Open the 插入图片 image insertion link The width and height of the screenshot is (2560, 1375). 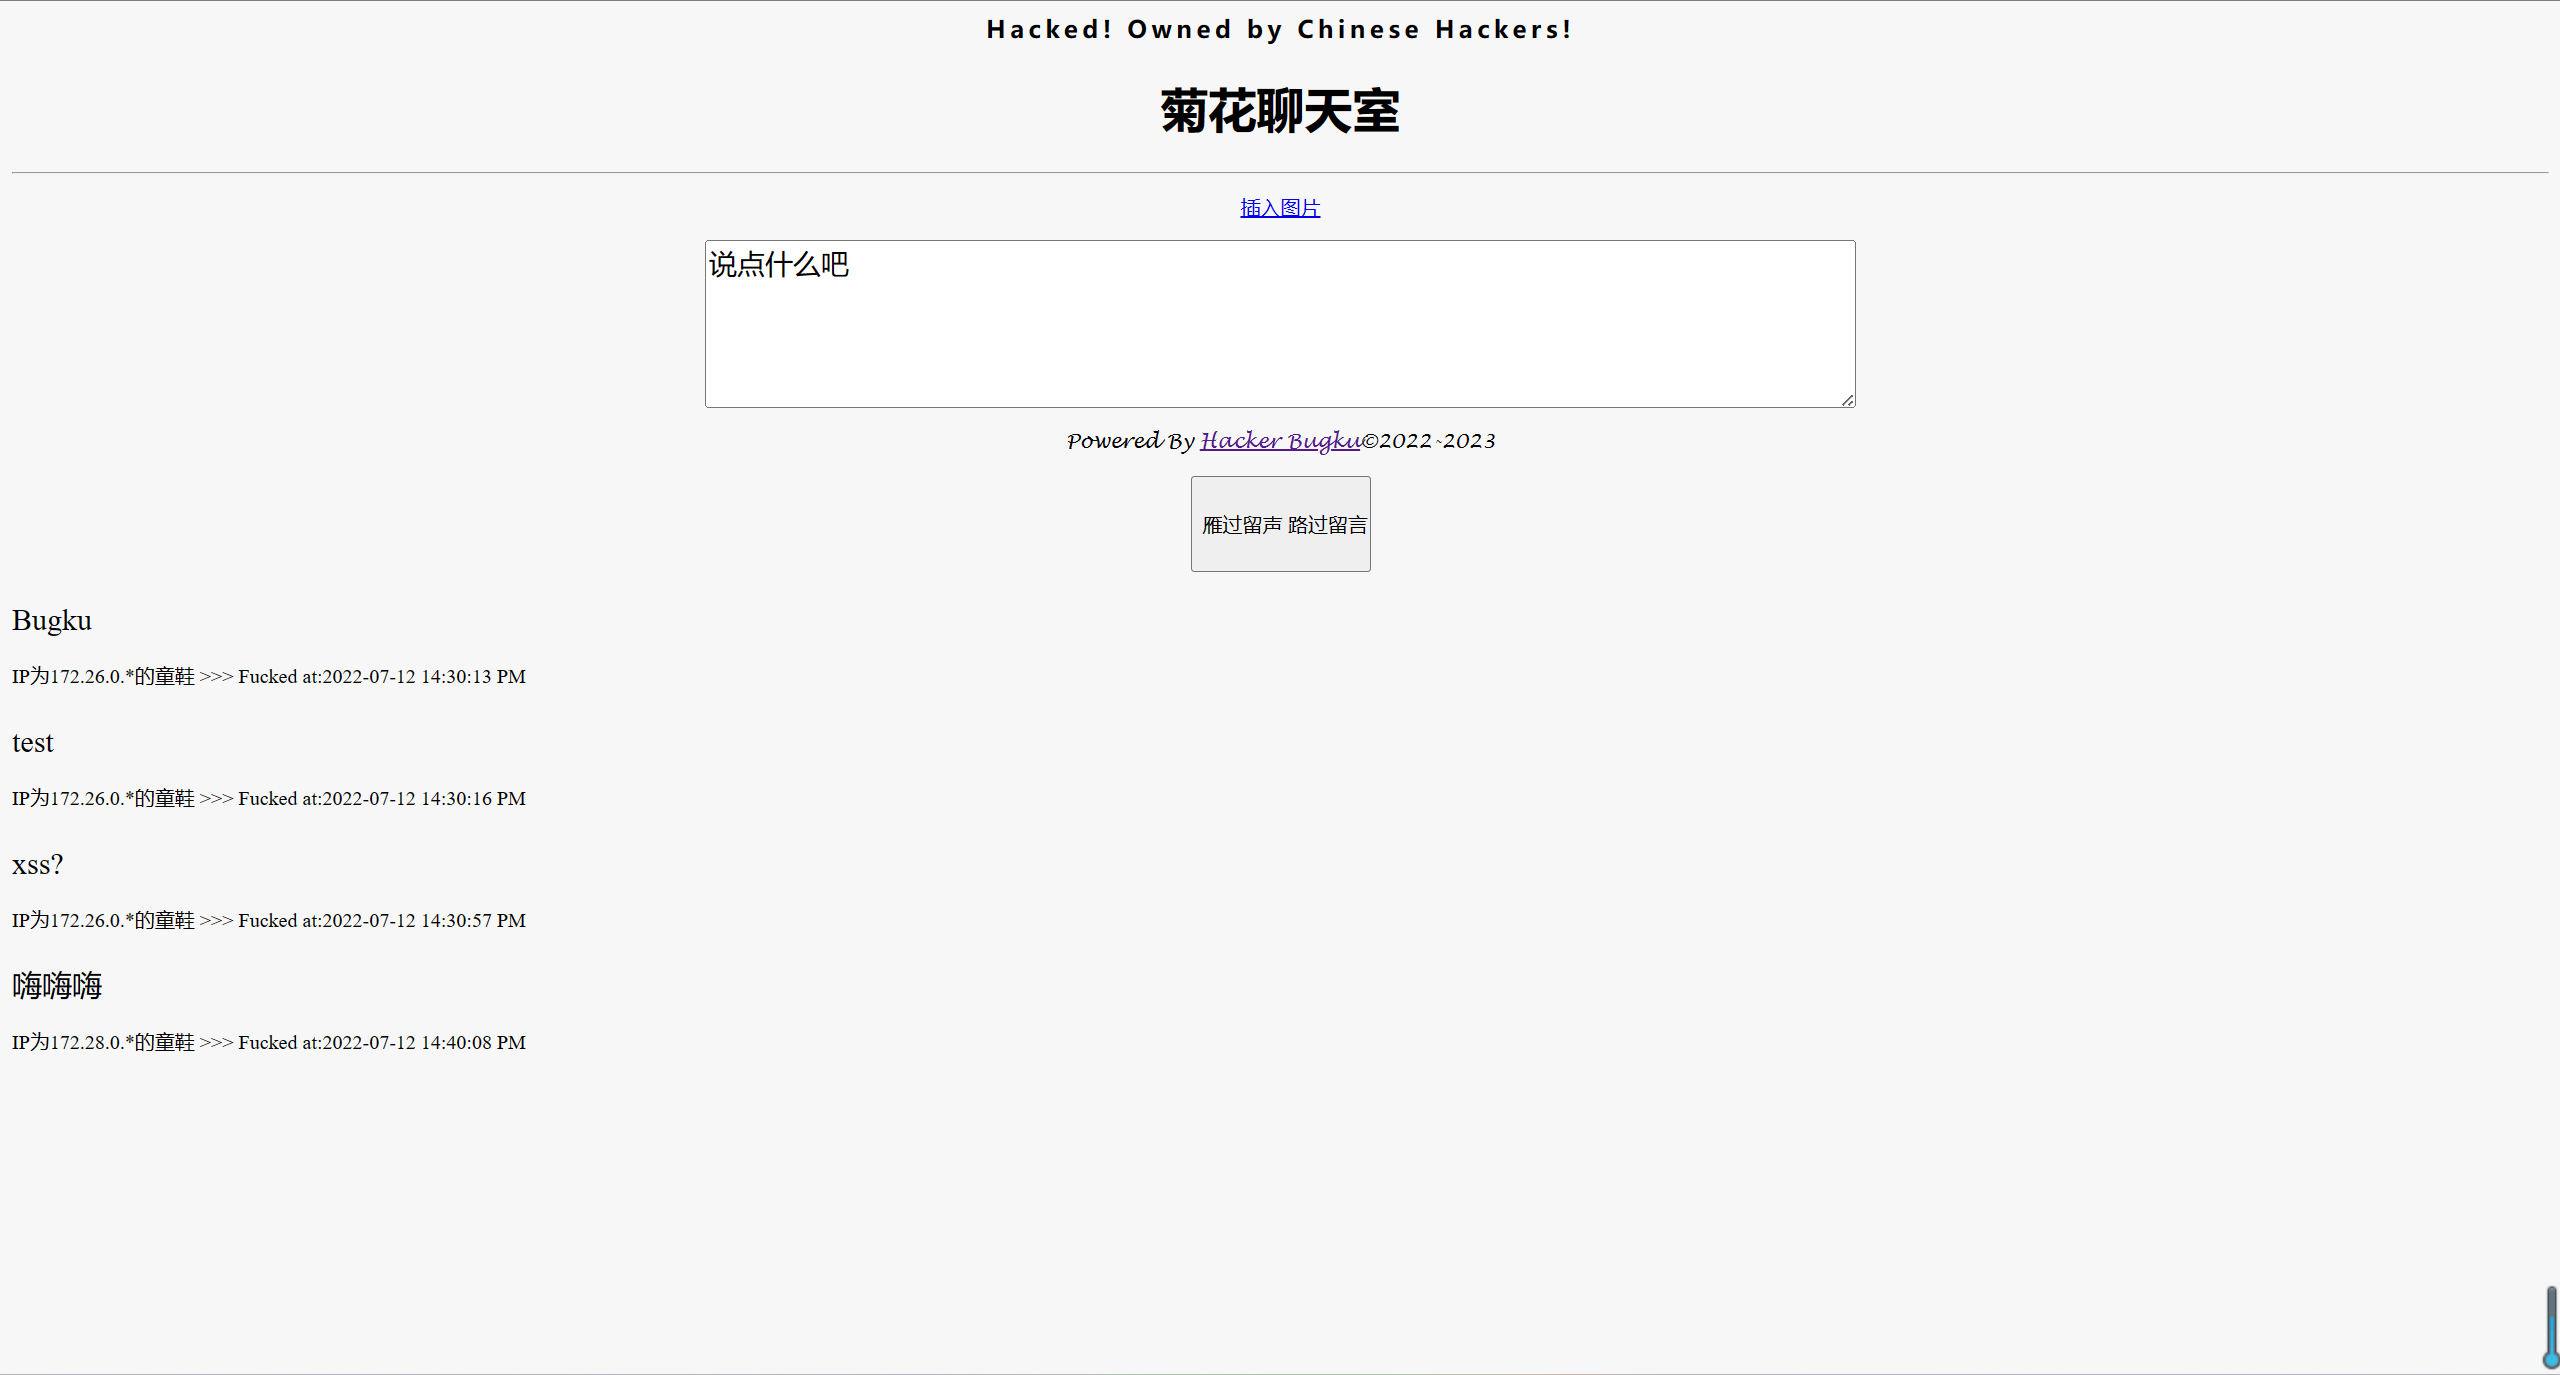pyautogui.click(x=1280, y=207)
